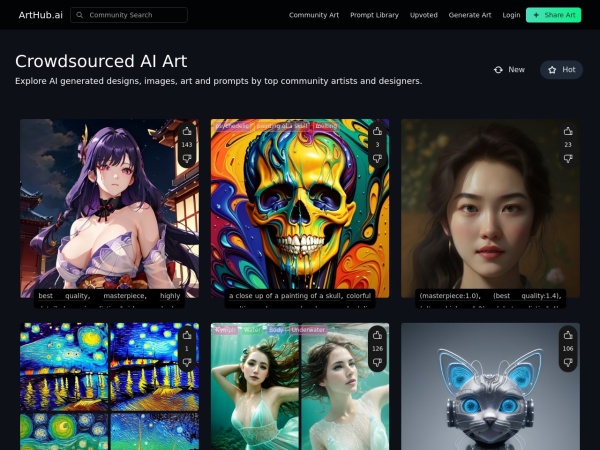Upvote the colorful skull painting
This screenshot has height=450, width=600.
click(x=377, y=131)
